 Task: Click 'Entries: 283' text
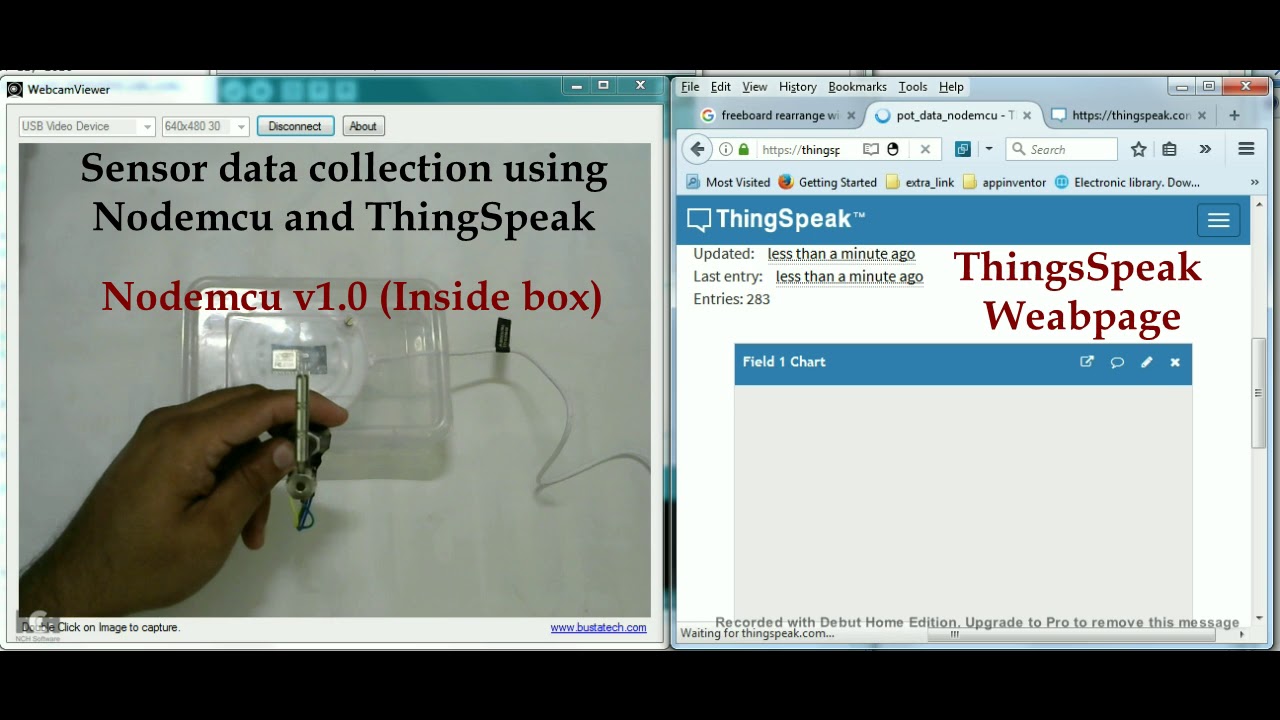[732, 299]
